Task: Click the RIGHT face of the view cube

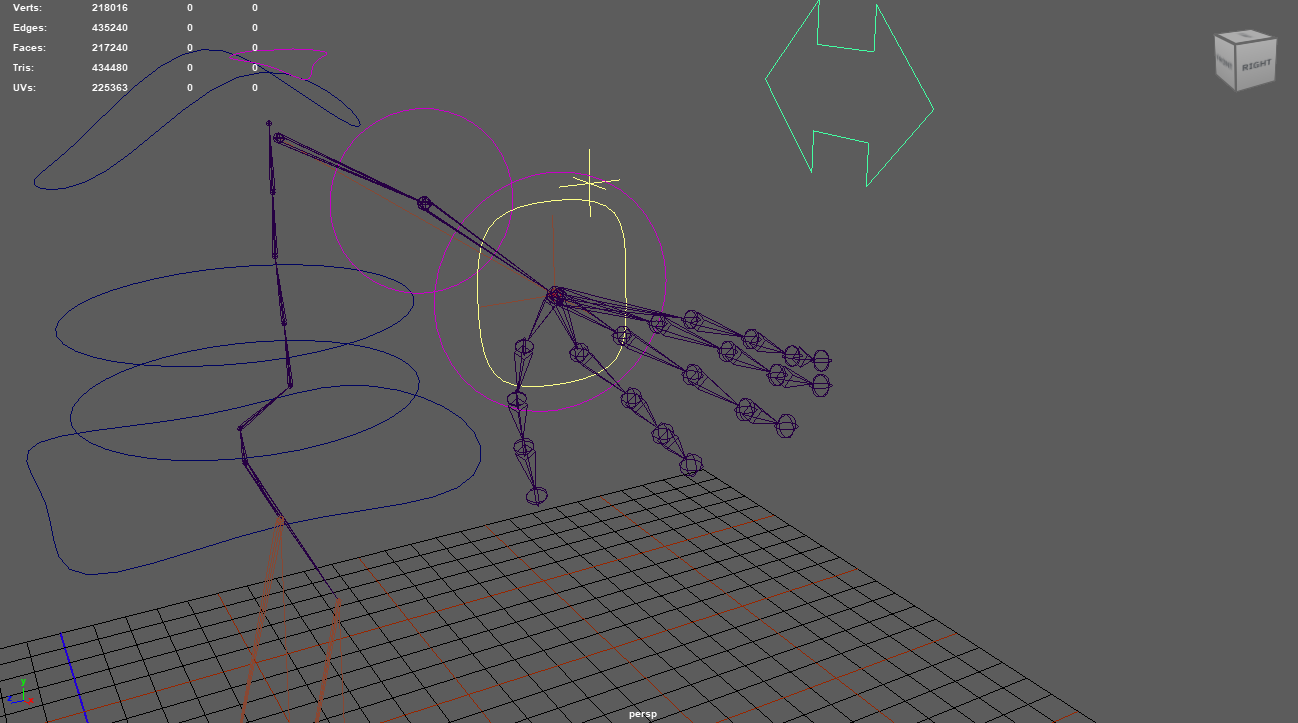Action: click(x=1257, y=64)
